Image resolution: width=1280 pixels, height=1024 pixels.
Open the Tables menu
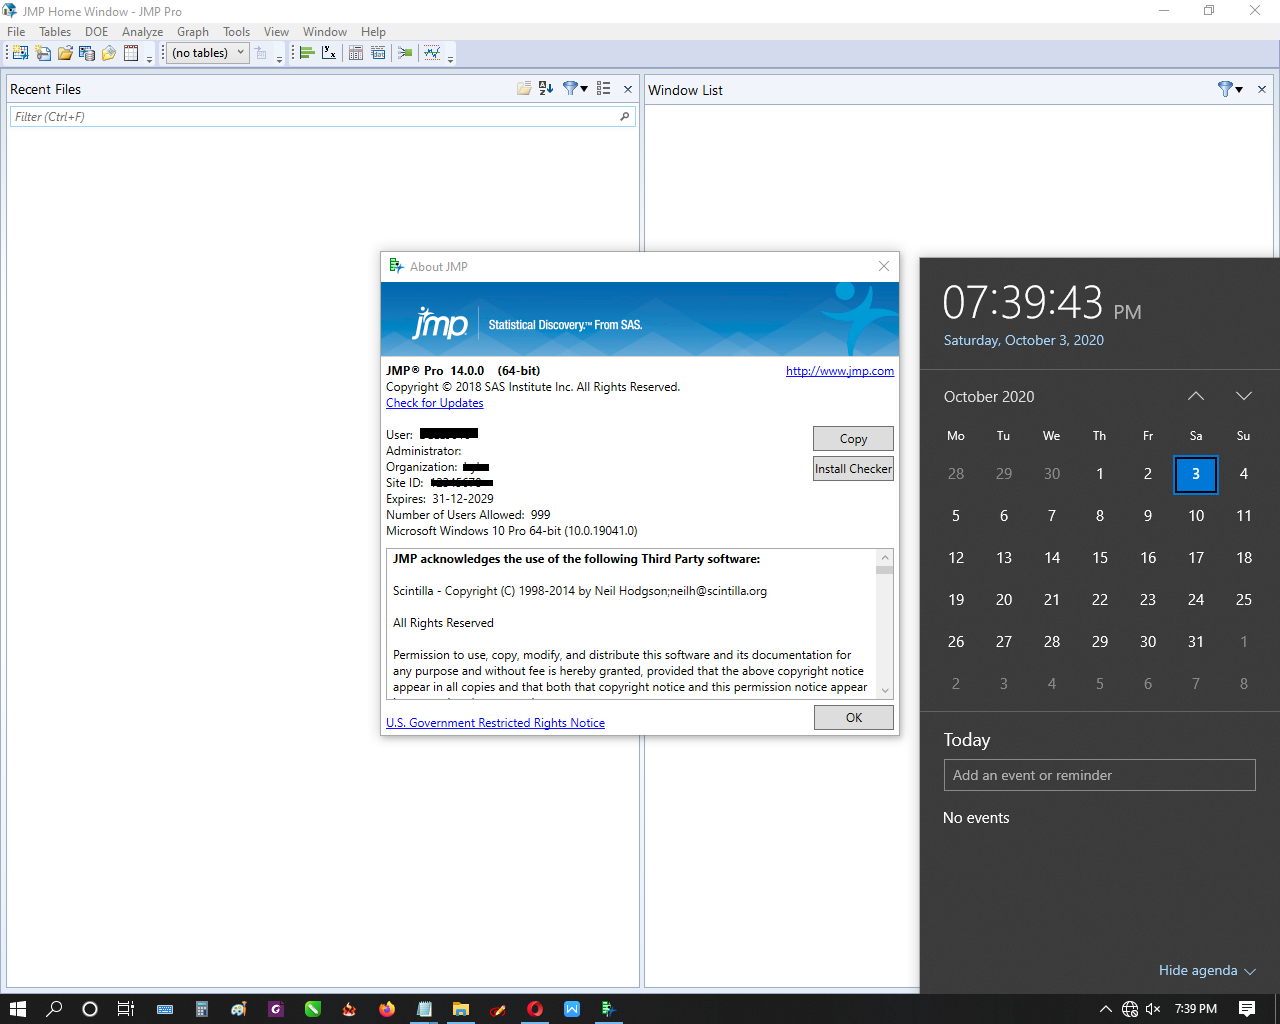(55, 32)
